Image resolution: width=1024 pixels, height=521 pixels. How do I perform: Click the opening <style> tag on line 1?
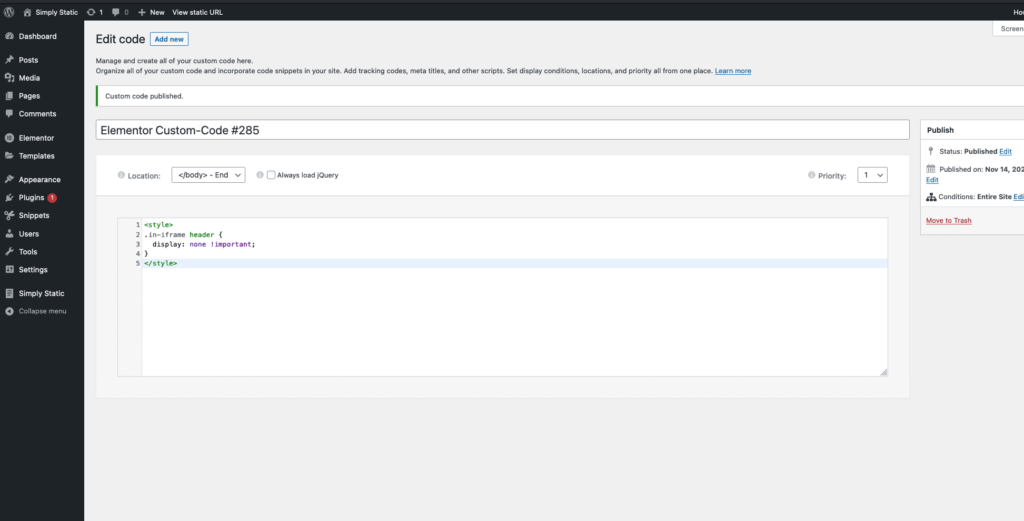159,225
